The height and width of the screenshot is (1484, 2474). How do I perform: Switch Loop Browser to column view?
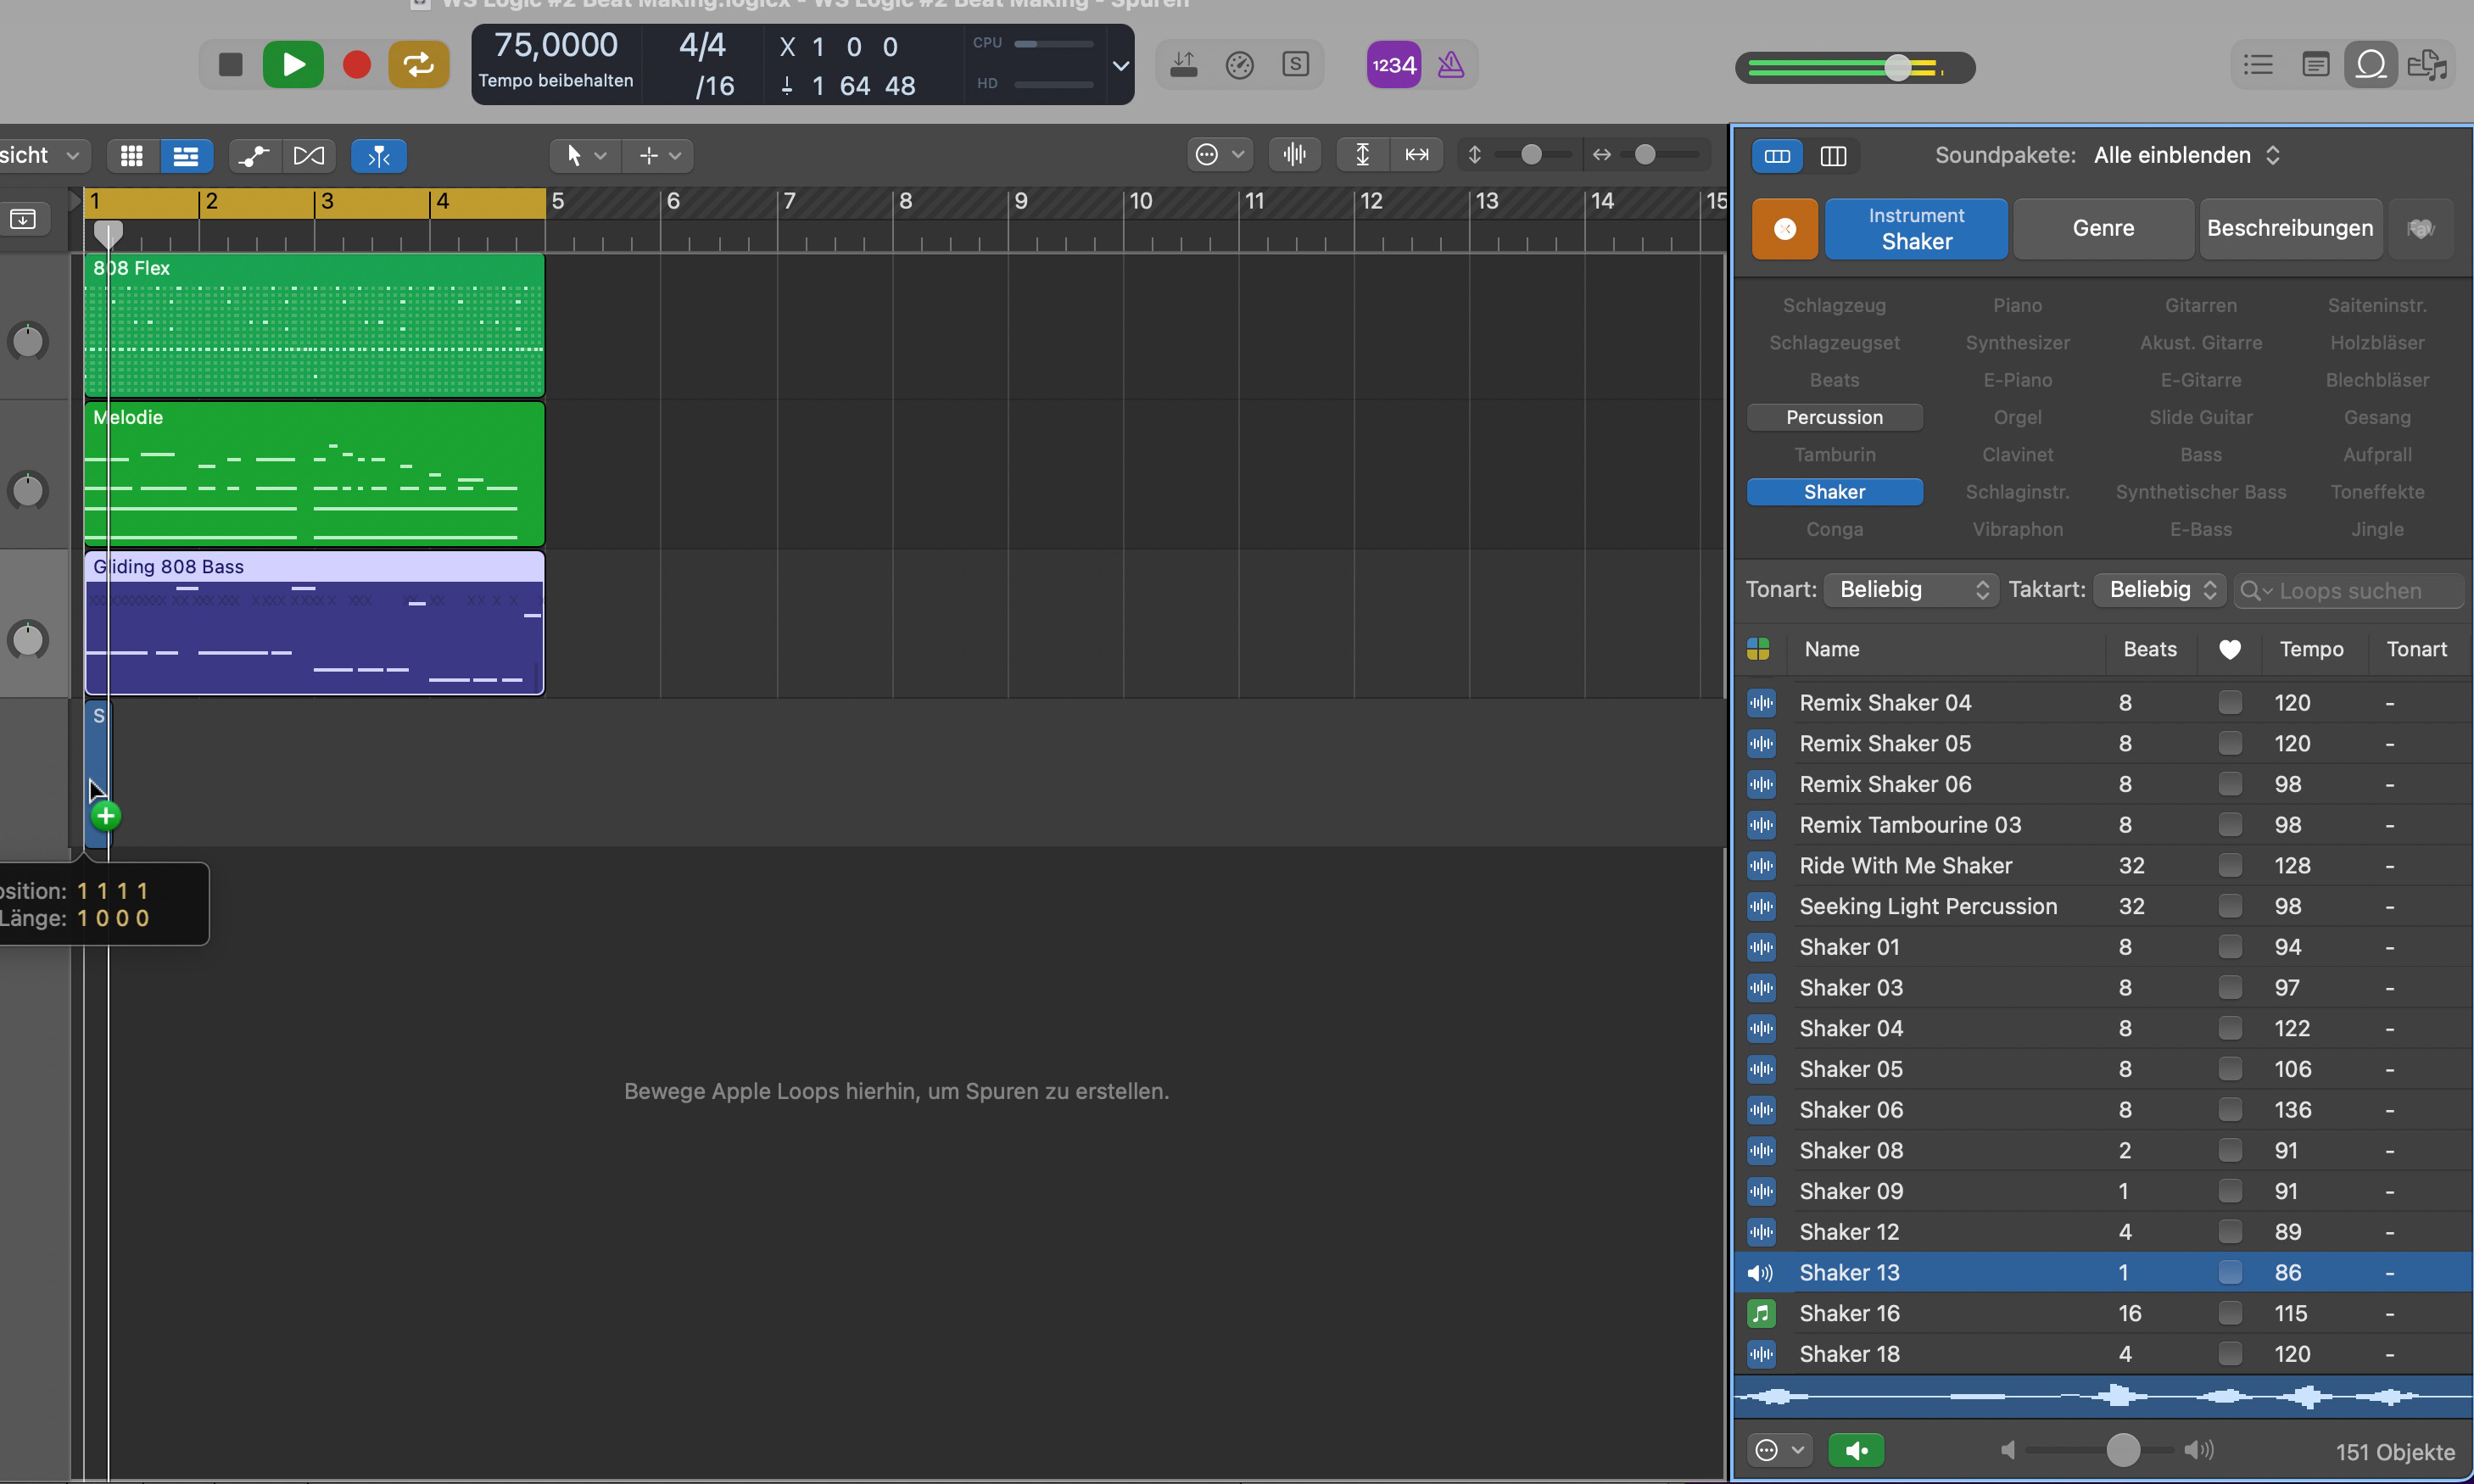tap(1833, 156)
